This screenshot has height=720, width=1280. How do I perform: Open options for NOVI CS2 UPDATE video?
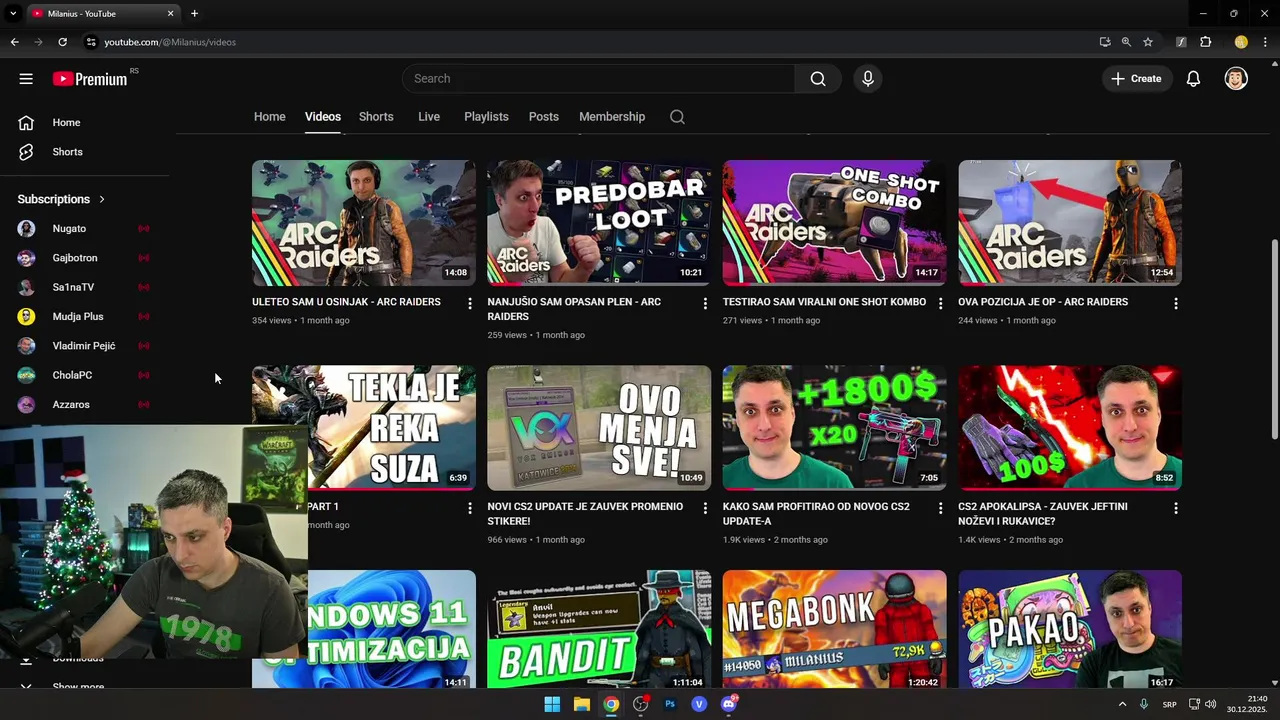(x=705, y=508)
